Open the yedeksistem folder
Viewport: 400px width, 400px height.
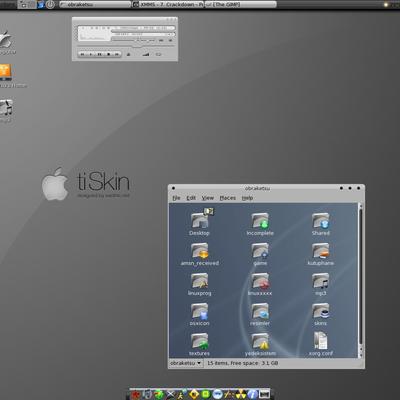point(260,344)
